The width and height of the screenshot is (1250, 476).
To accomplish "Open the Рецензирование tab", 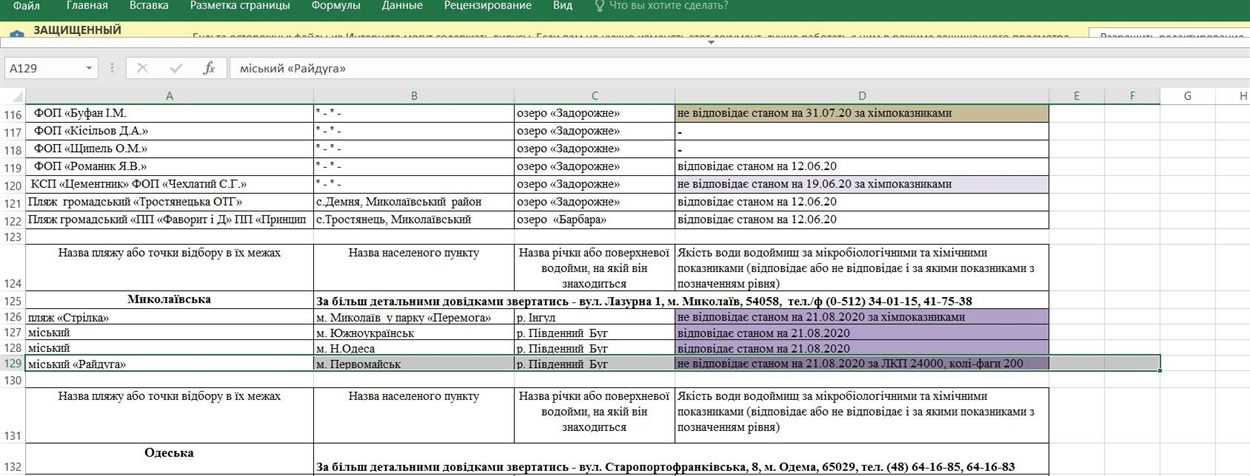I will click(490, 6).
